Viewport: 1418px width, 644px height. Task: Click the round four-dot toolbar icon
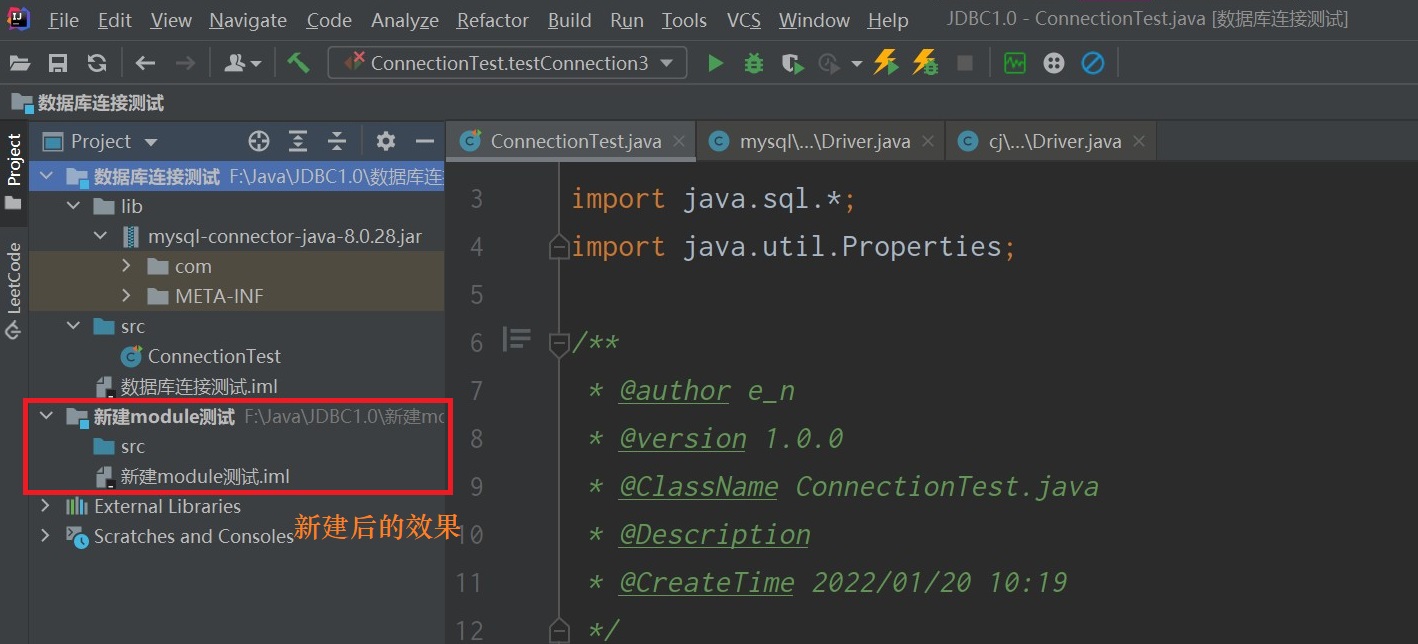[1054, 63]
